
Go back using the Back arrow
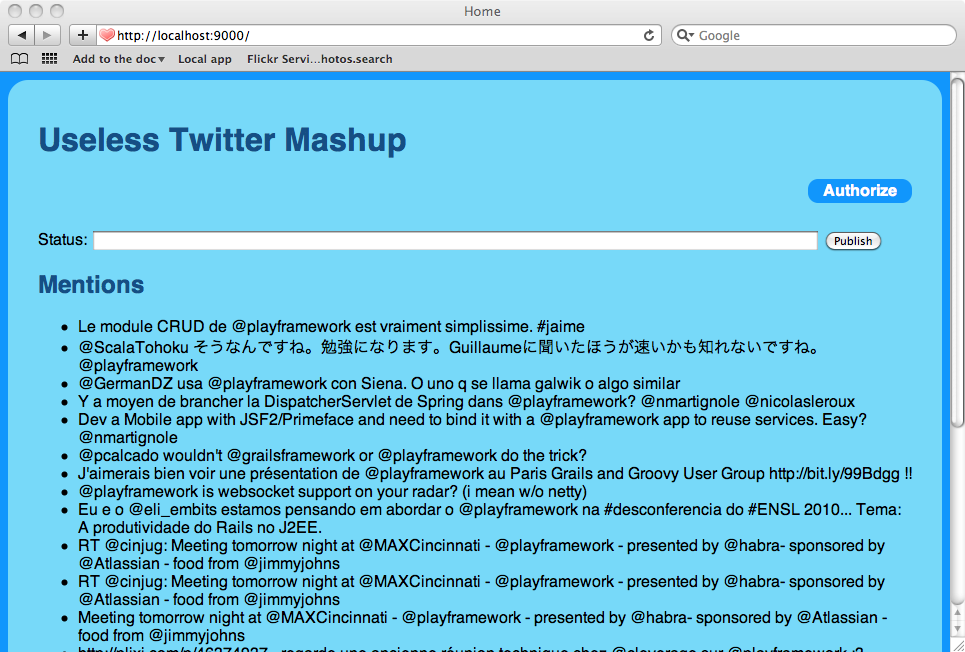(x=21, y=35)
